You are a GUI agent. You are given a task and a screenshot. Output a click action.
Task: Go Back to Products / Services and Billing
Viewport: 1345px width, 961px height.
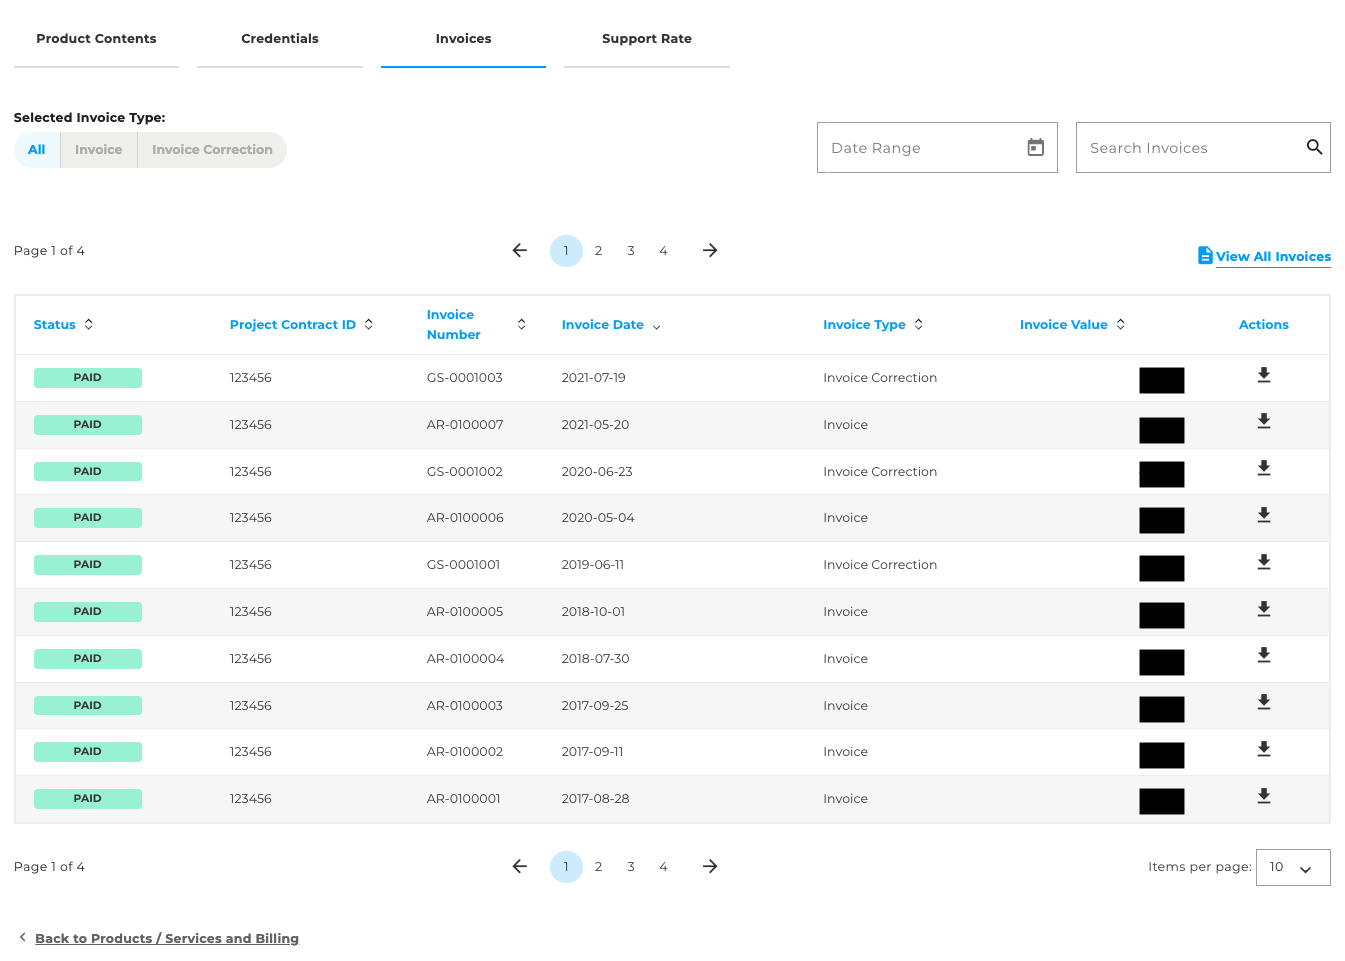(167, 938)
